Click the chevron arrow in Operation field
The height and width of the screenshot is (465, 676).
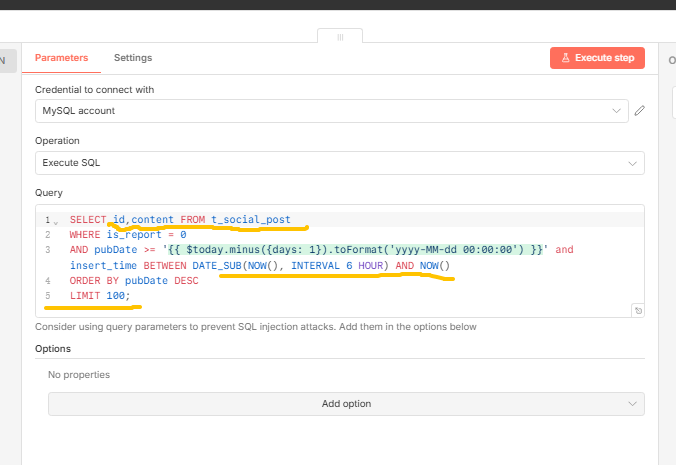click(x=631, y=162)
